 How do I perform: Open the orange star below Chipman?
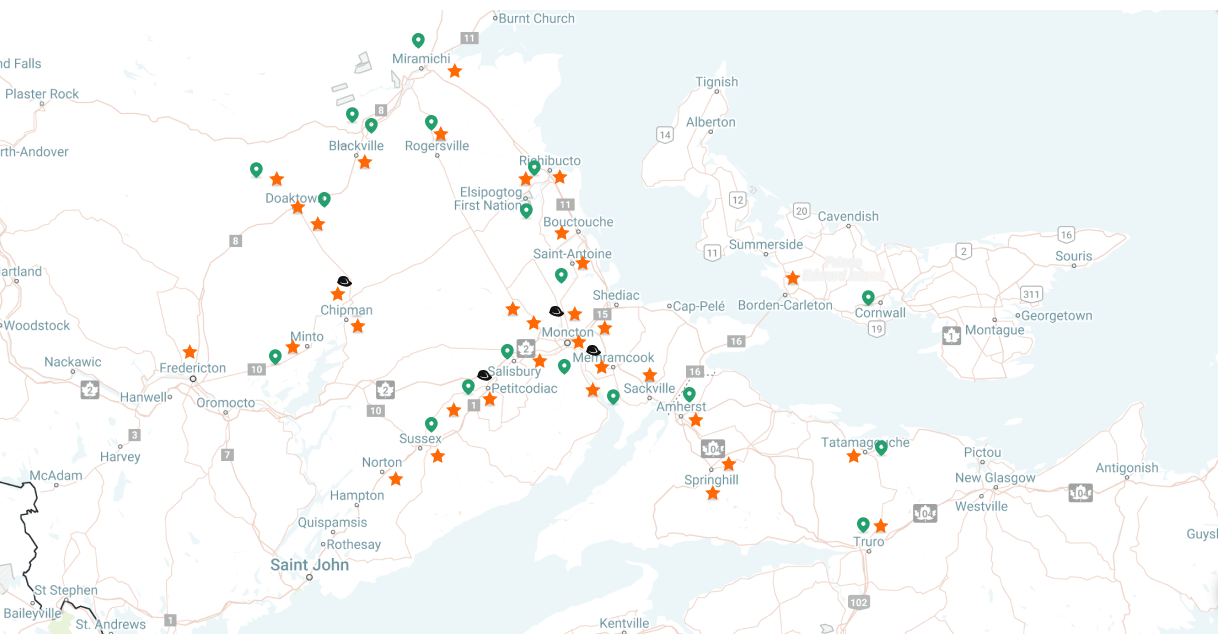tap(358, 326)
